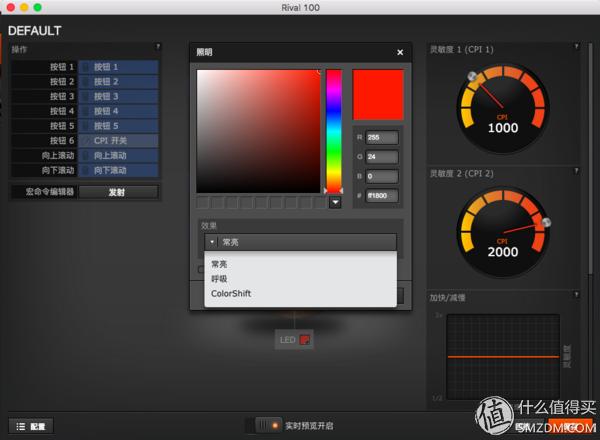Click the R value field (255)
Screen dimensions: 600x440
click(x=382, y=138)
